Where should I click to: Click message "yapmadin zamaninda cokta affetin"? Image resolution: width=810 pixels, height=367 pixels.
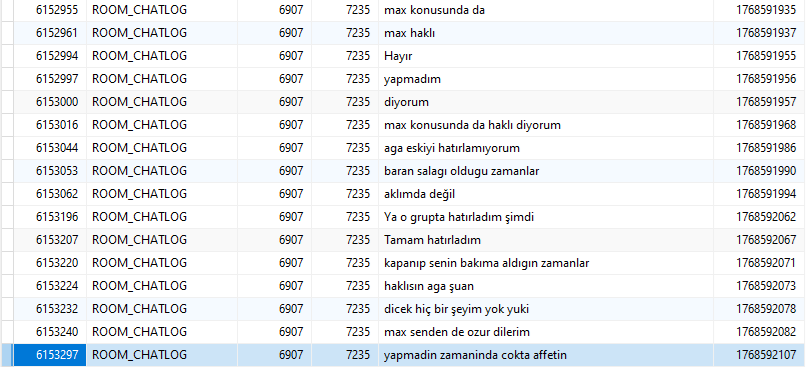click(546, 355)
